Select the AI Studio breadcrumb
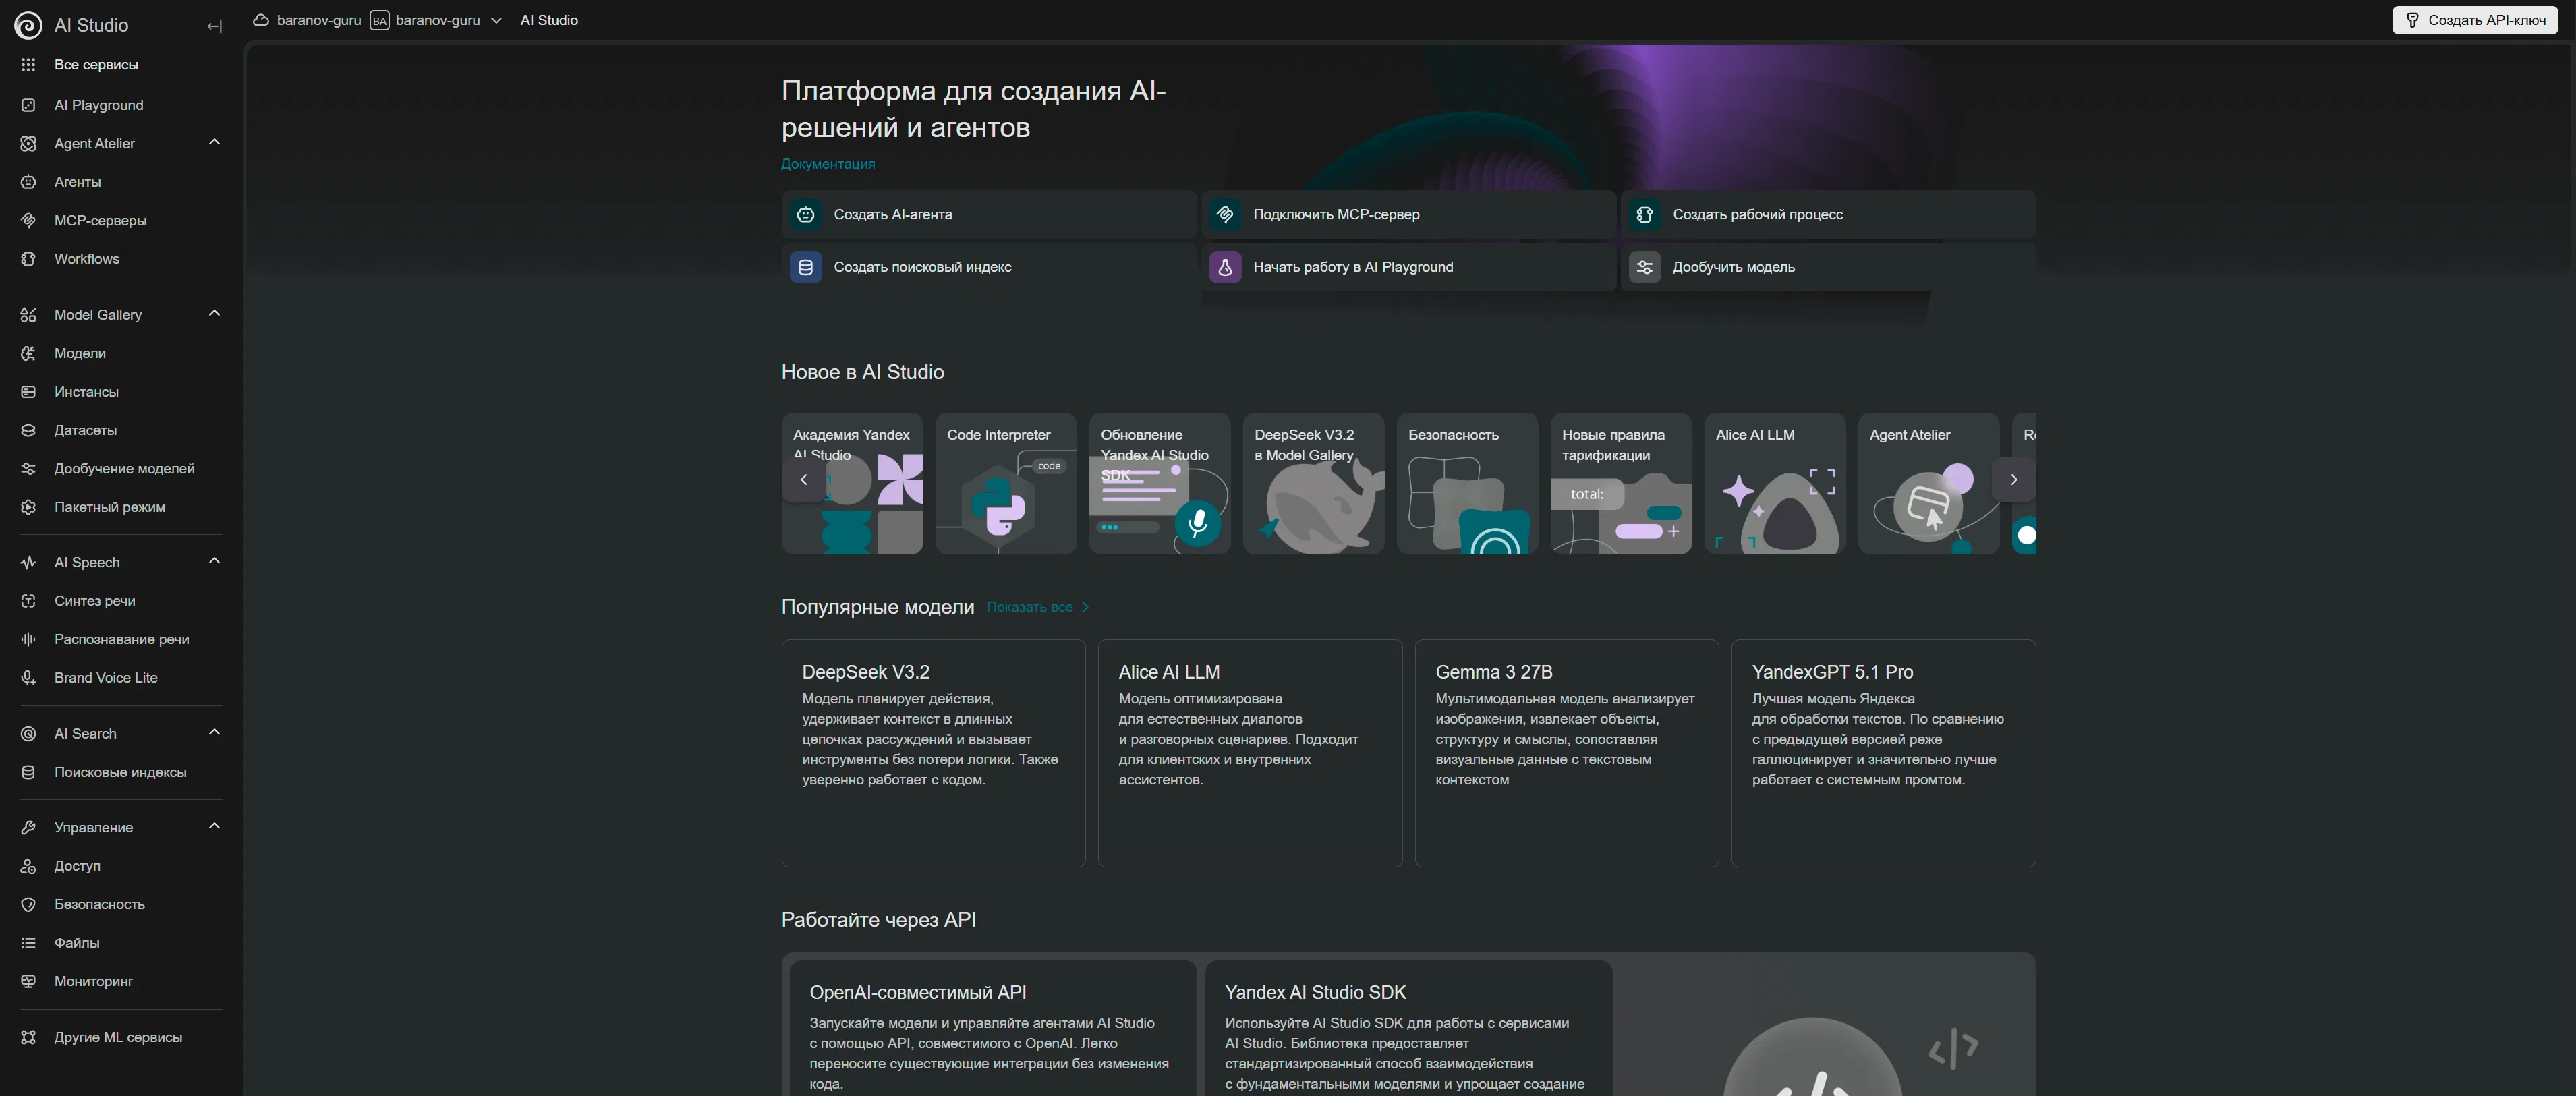The height and width of the screenshot is (1096, 2576). [549, 20]
